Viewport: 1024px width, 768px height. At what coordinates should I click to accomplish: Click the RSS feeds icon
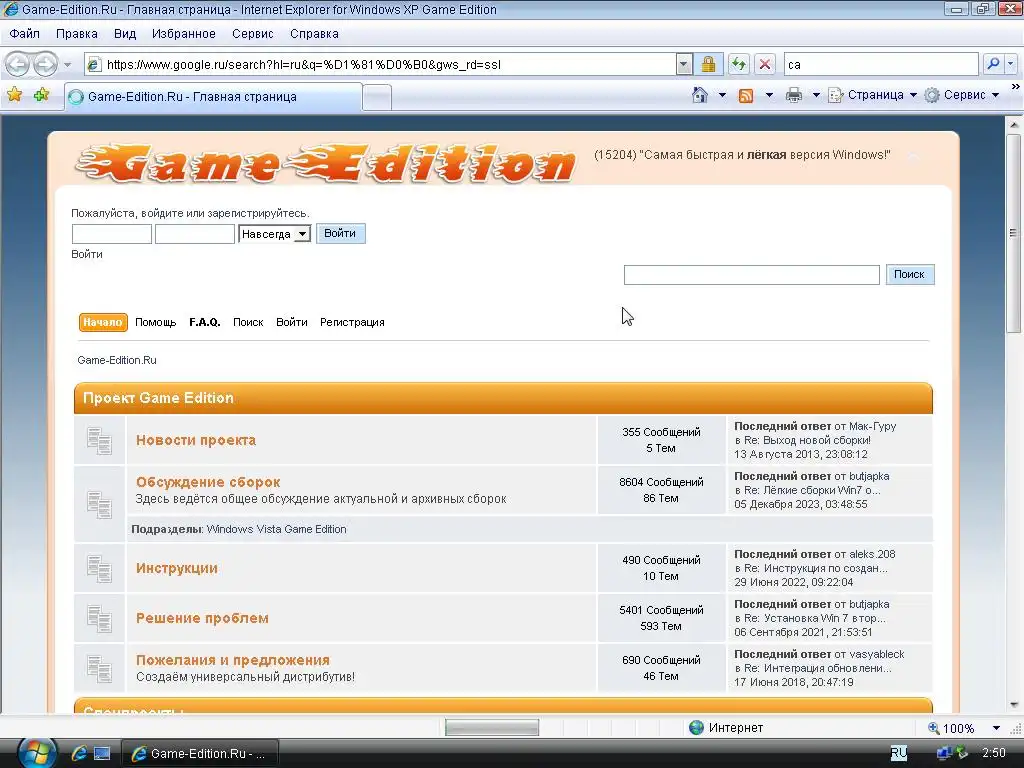tap(746, 95)
